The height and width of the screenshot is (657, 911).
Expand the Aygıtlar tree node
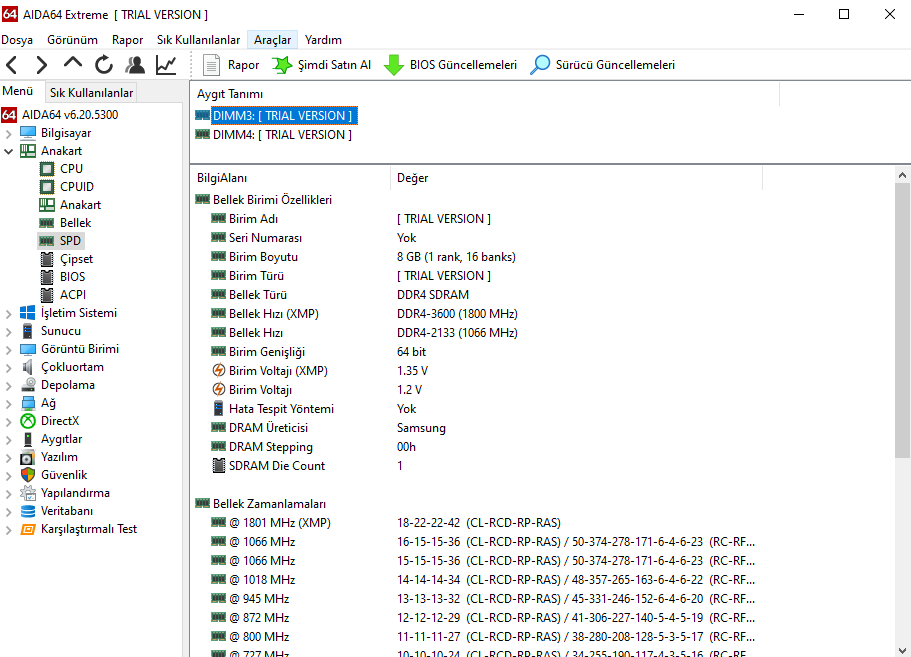point(8,440)
